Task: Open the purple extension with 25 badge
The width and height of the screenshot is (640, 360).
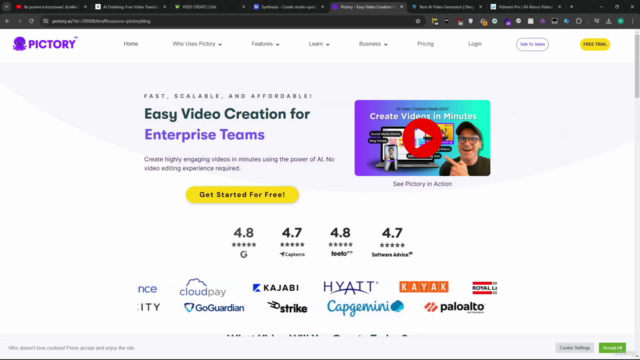Action: pyautogui.click(x=507, y=21)
